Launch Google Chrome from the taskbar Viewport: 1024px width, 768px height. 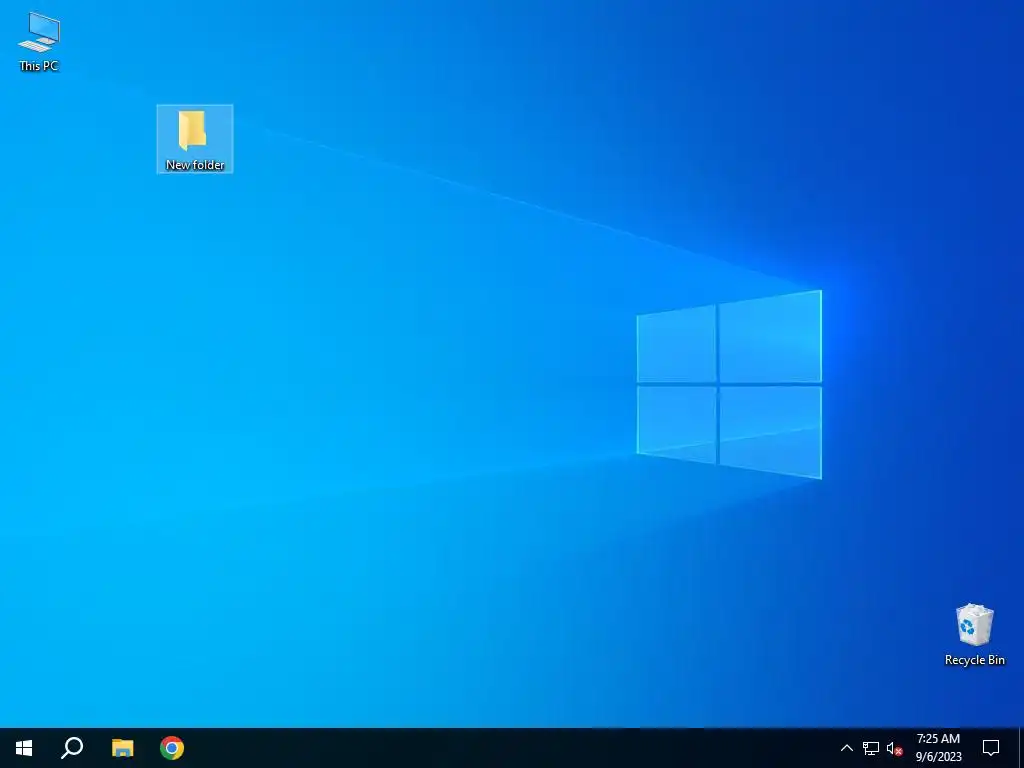[x=172, y=748]
